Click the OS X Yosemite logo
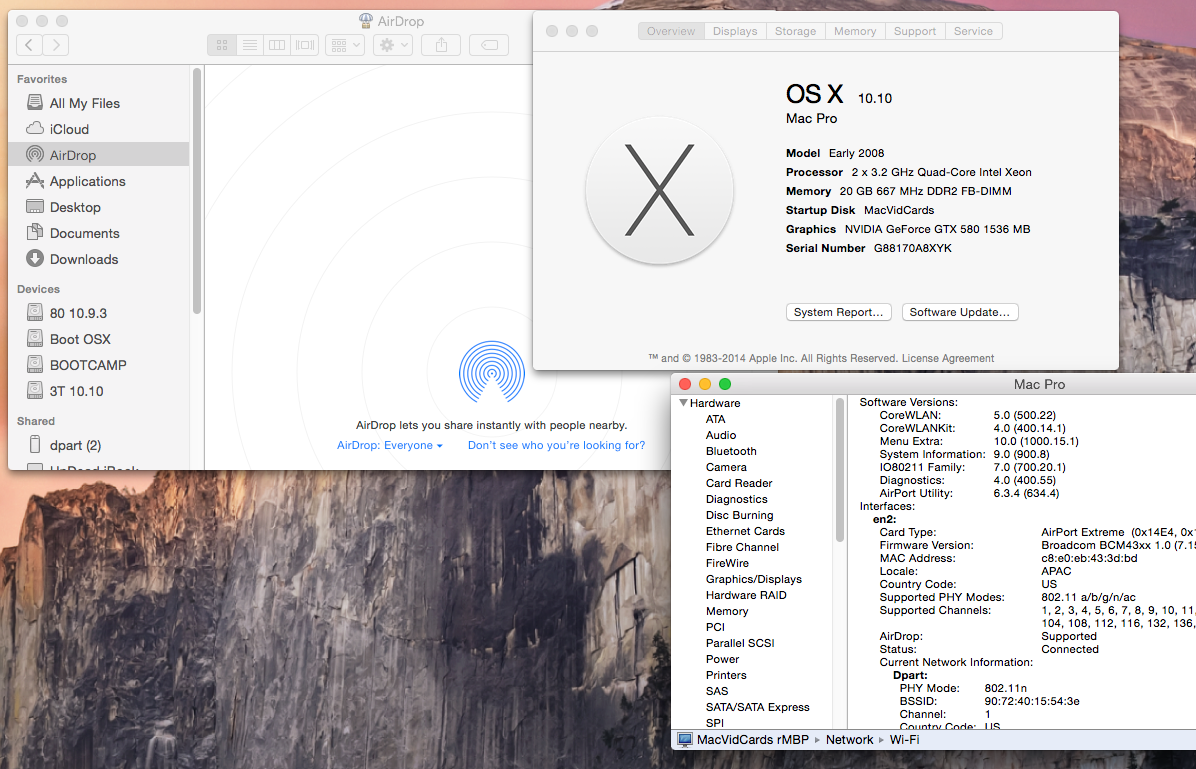Image resolution: width=1196 pixels, height=769 pixels. [660, 191]
